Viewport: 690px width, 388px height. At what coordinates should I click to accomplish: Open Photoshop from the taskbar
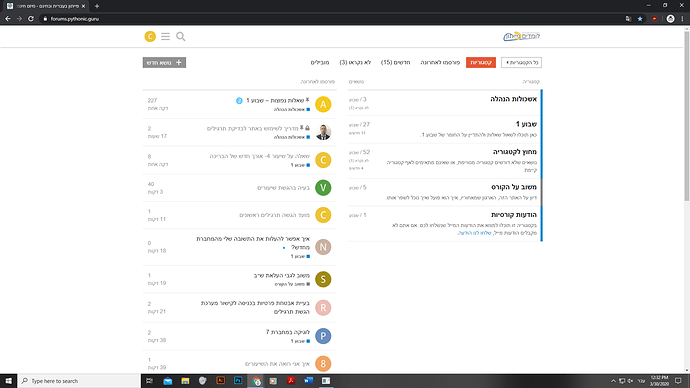point(238,381)
